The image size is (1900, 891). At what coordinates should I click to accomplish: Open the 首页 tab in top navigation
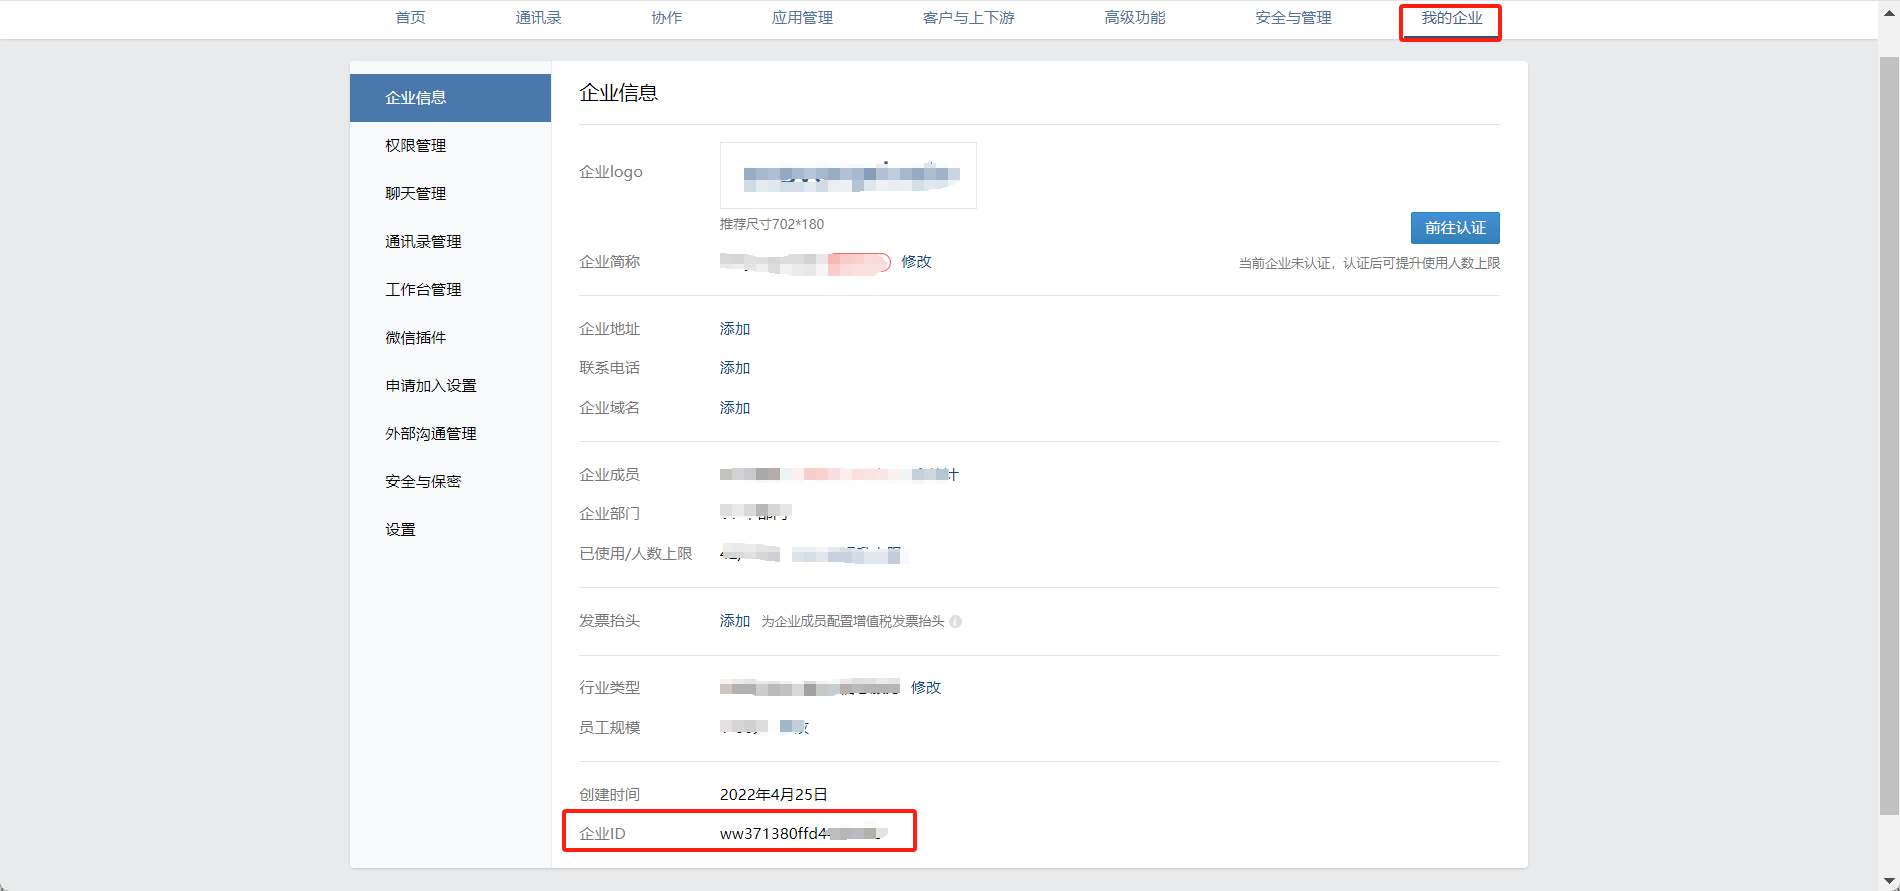click(x=410, y=18)
